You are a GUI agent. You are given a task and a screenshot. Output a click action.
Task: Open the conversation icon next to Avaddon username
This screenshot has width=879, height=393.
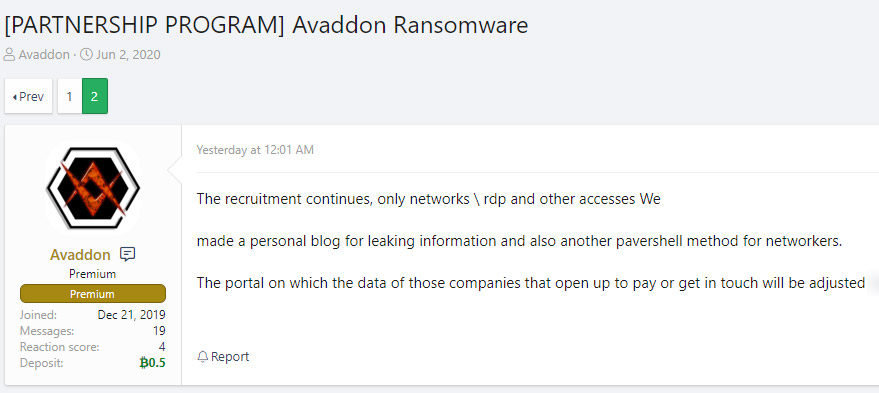pyautogui.click(x=128, y=255)
